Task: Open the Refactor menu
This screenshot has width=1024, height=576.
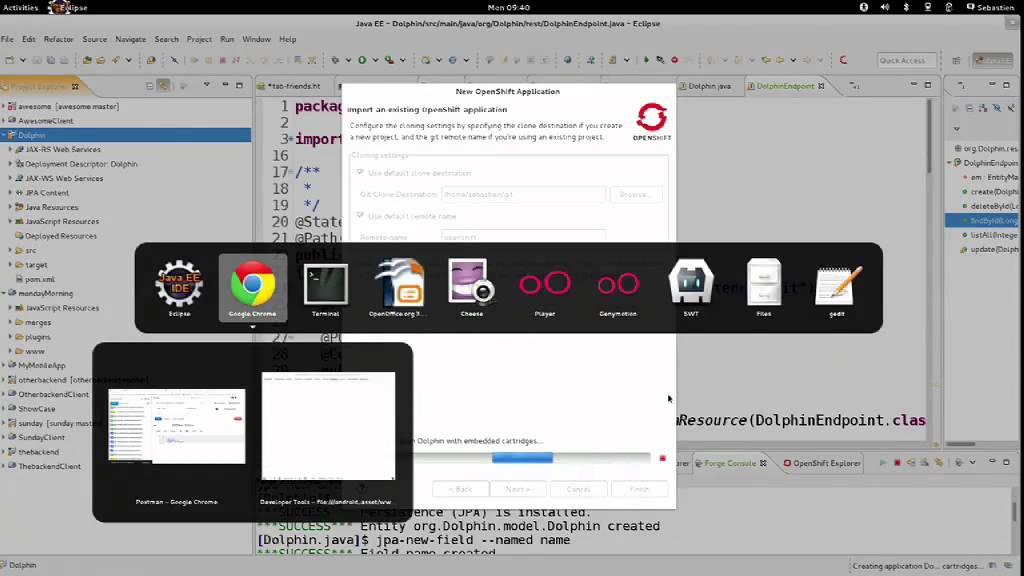Action: 58,39
